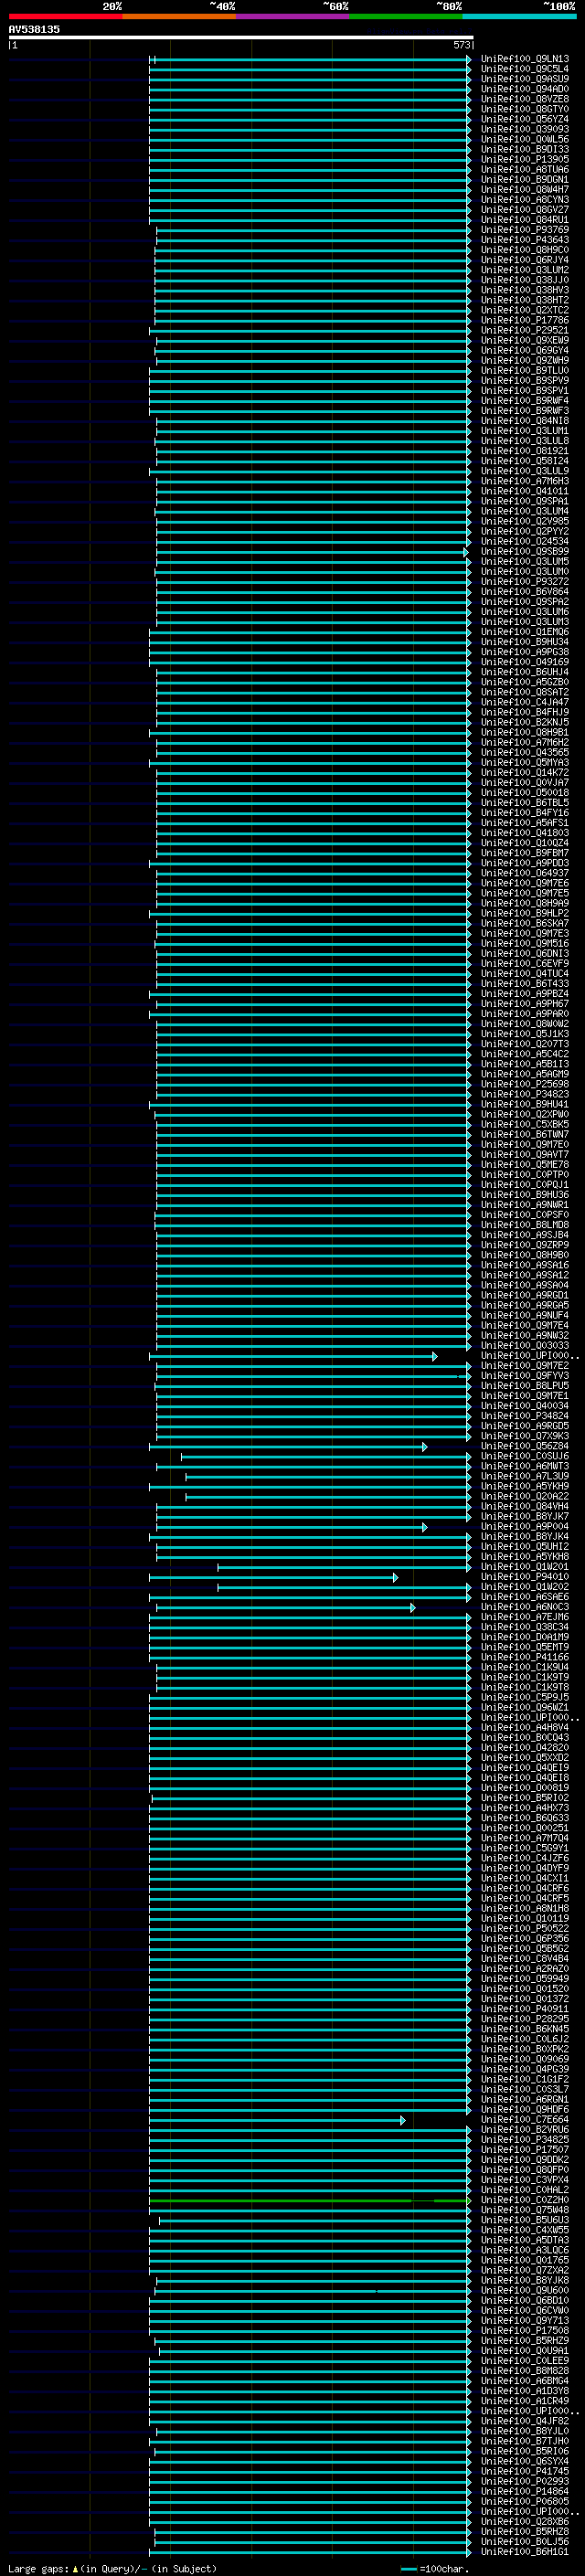Open hit UniRef100_P41166

524,1657
